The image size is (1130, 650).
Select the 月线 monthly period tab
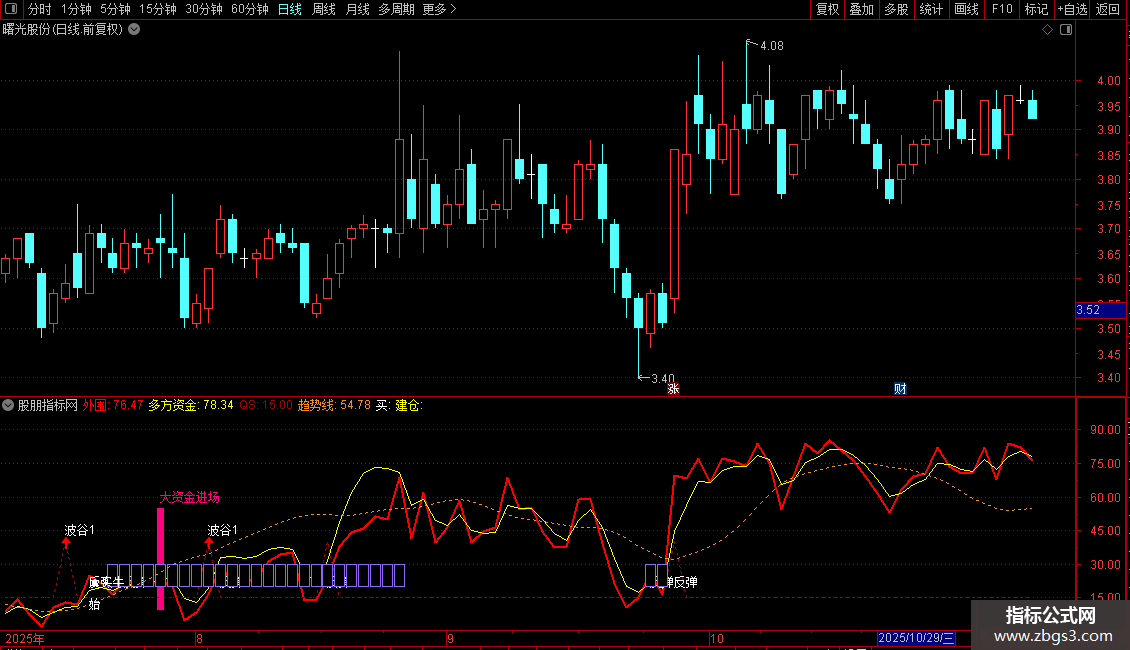click(x=357, y=9)
